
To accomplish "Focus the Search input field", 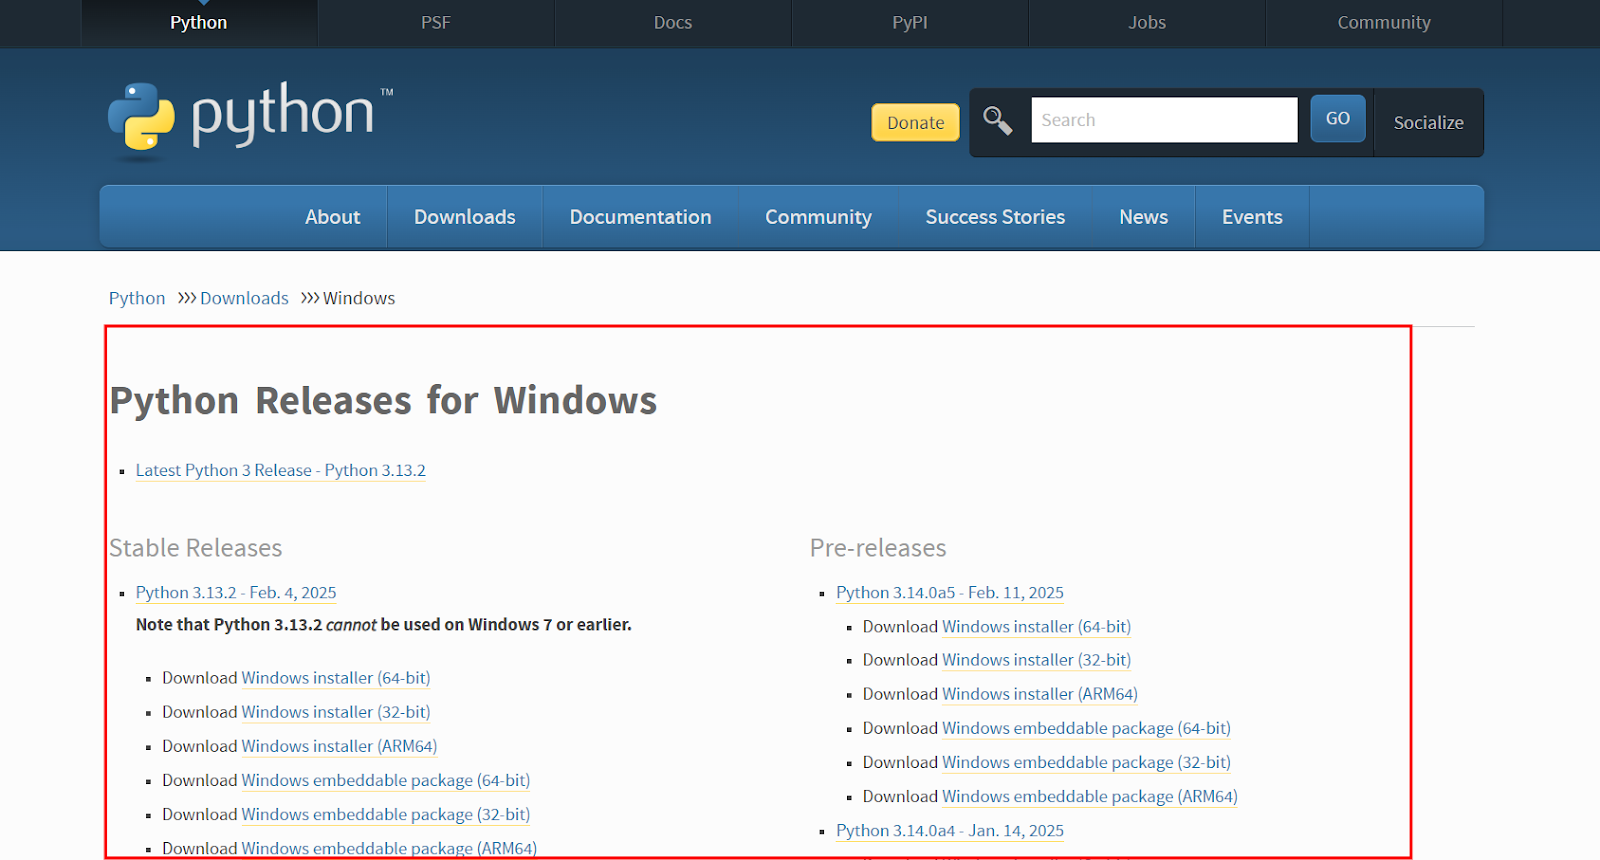I will point(1164,120).
